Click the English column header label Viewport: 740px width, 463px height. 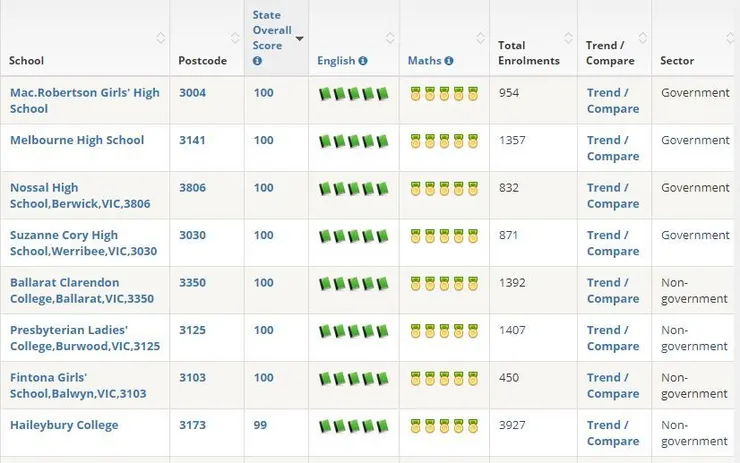(x=336, y=61)
